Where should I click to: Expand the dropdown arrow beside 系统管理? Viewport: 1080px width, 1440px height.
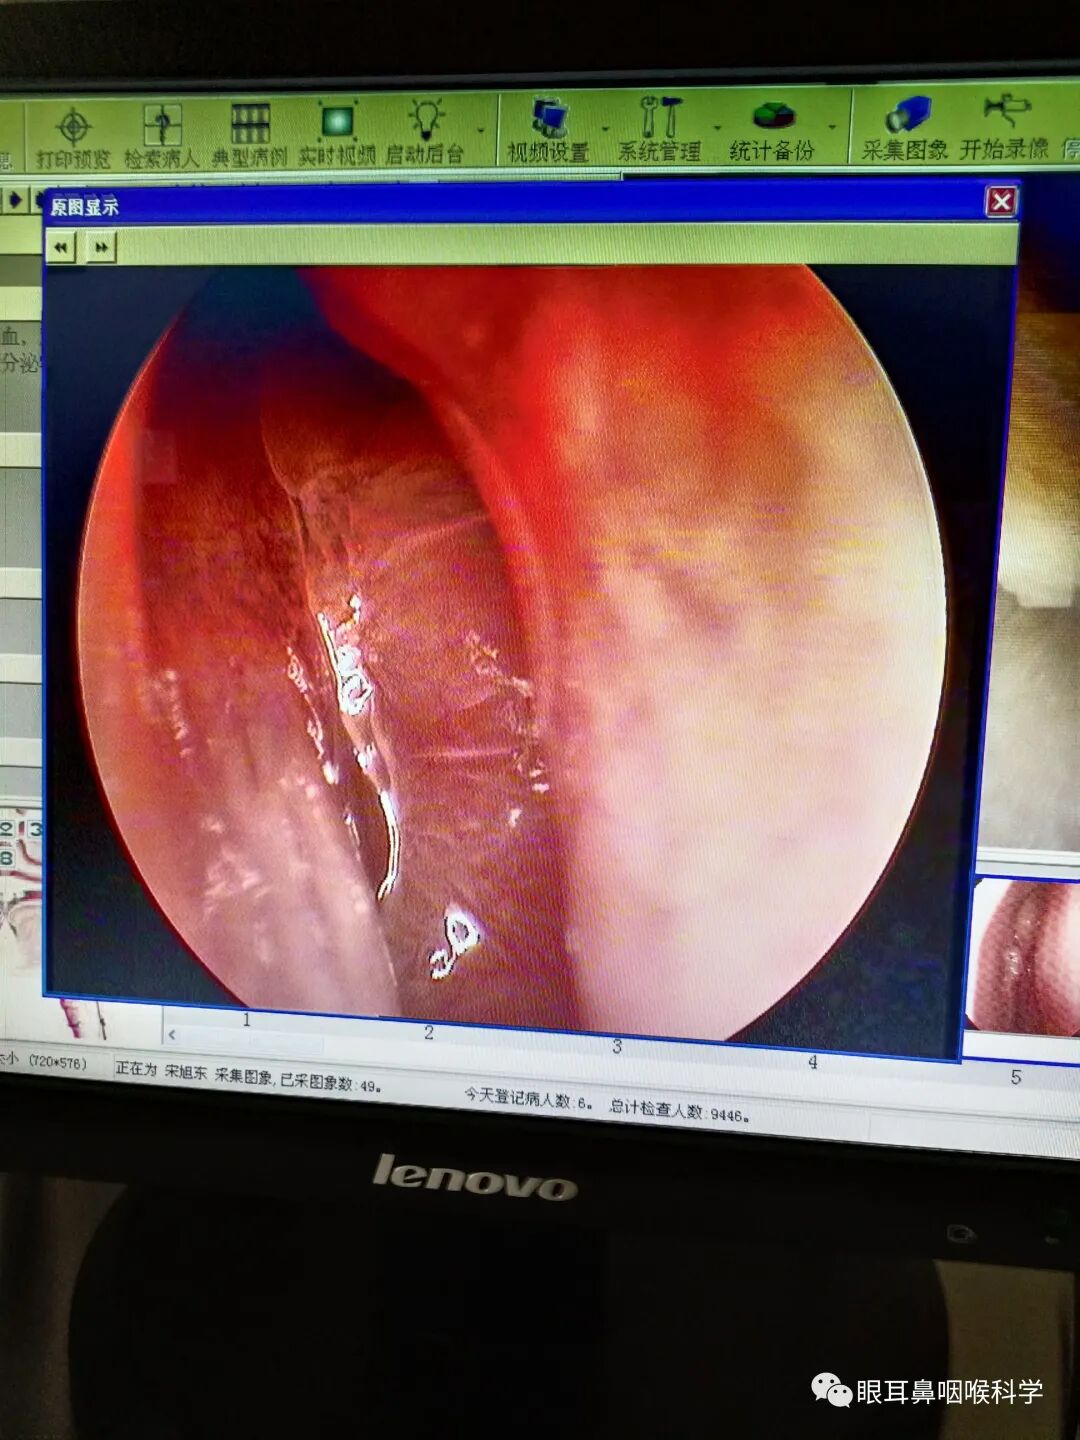coord(717,128)
